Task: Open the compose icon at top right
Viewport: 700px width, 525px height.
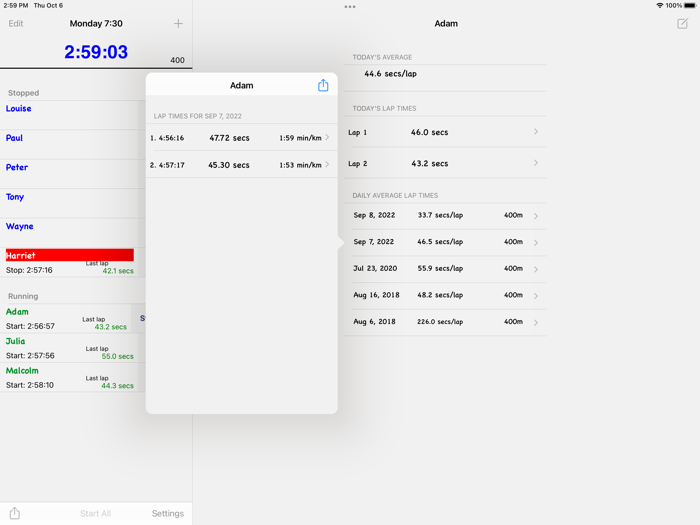Action: click(x=682, y=23)
